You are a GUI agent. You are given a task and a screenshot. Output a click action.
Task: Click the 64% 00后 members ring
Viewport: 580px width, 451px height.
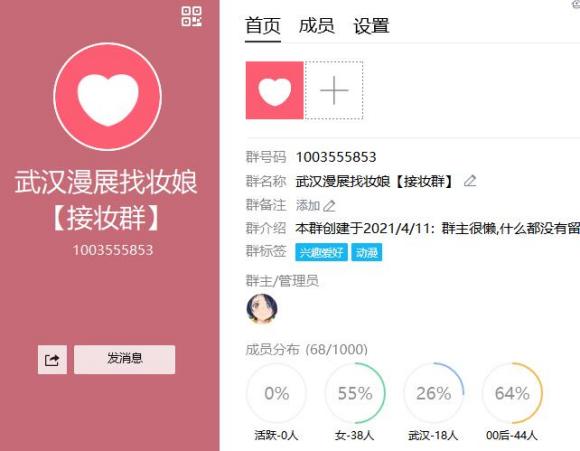512,393
